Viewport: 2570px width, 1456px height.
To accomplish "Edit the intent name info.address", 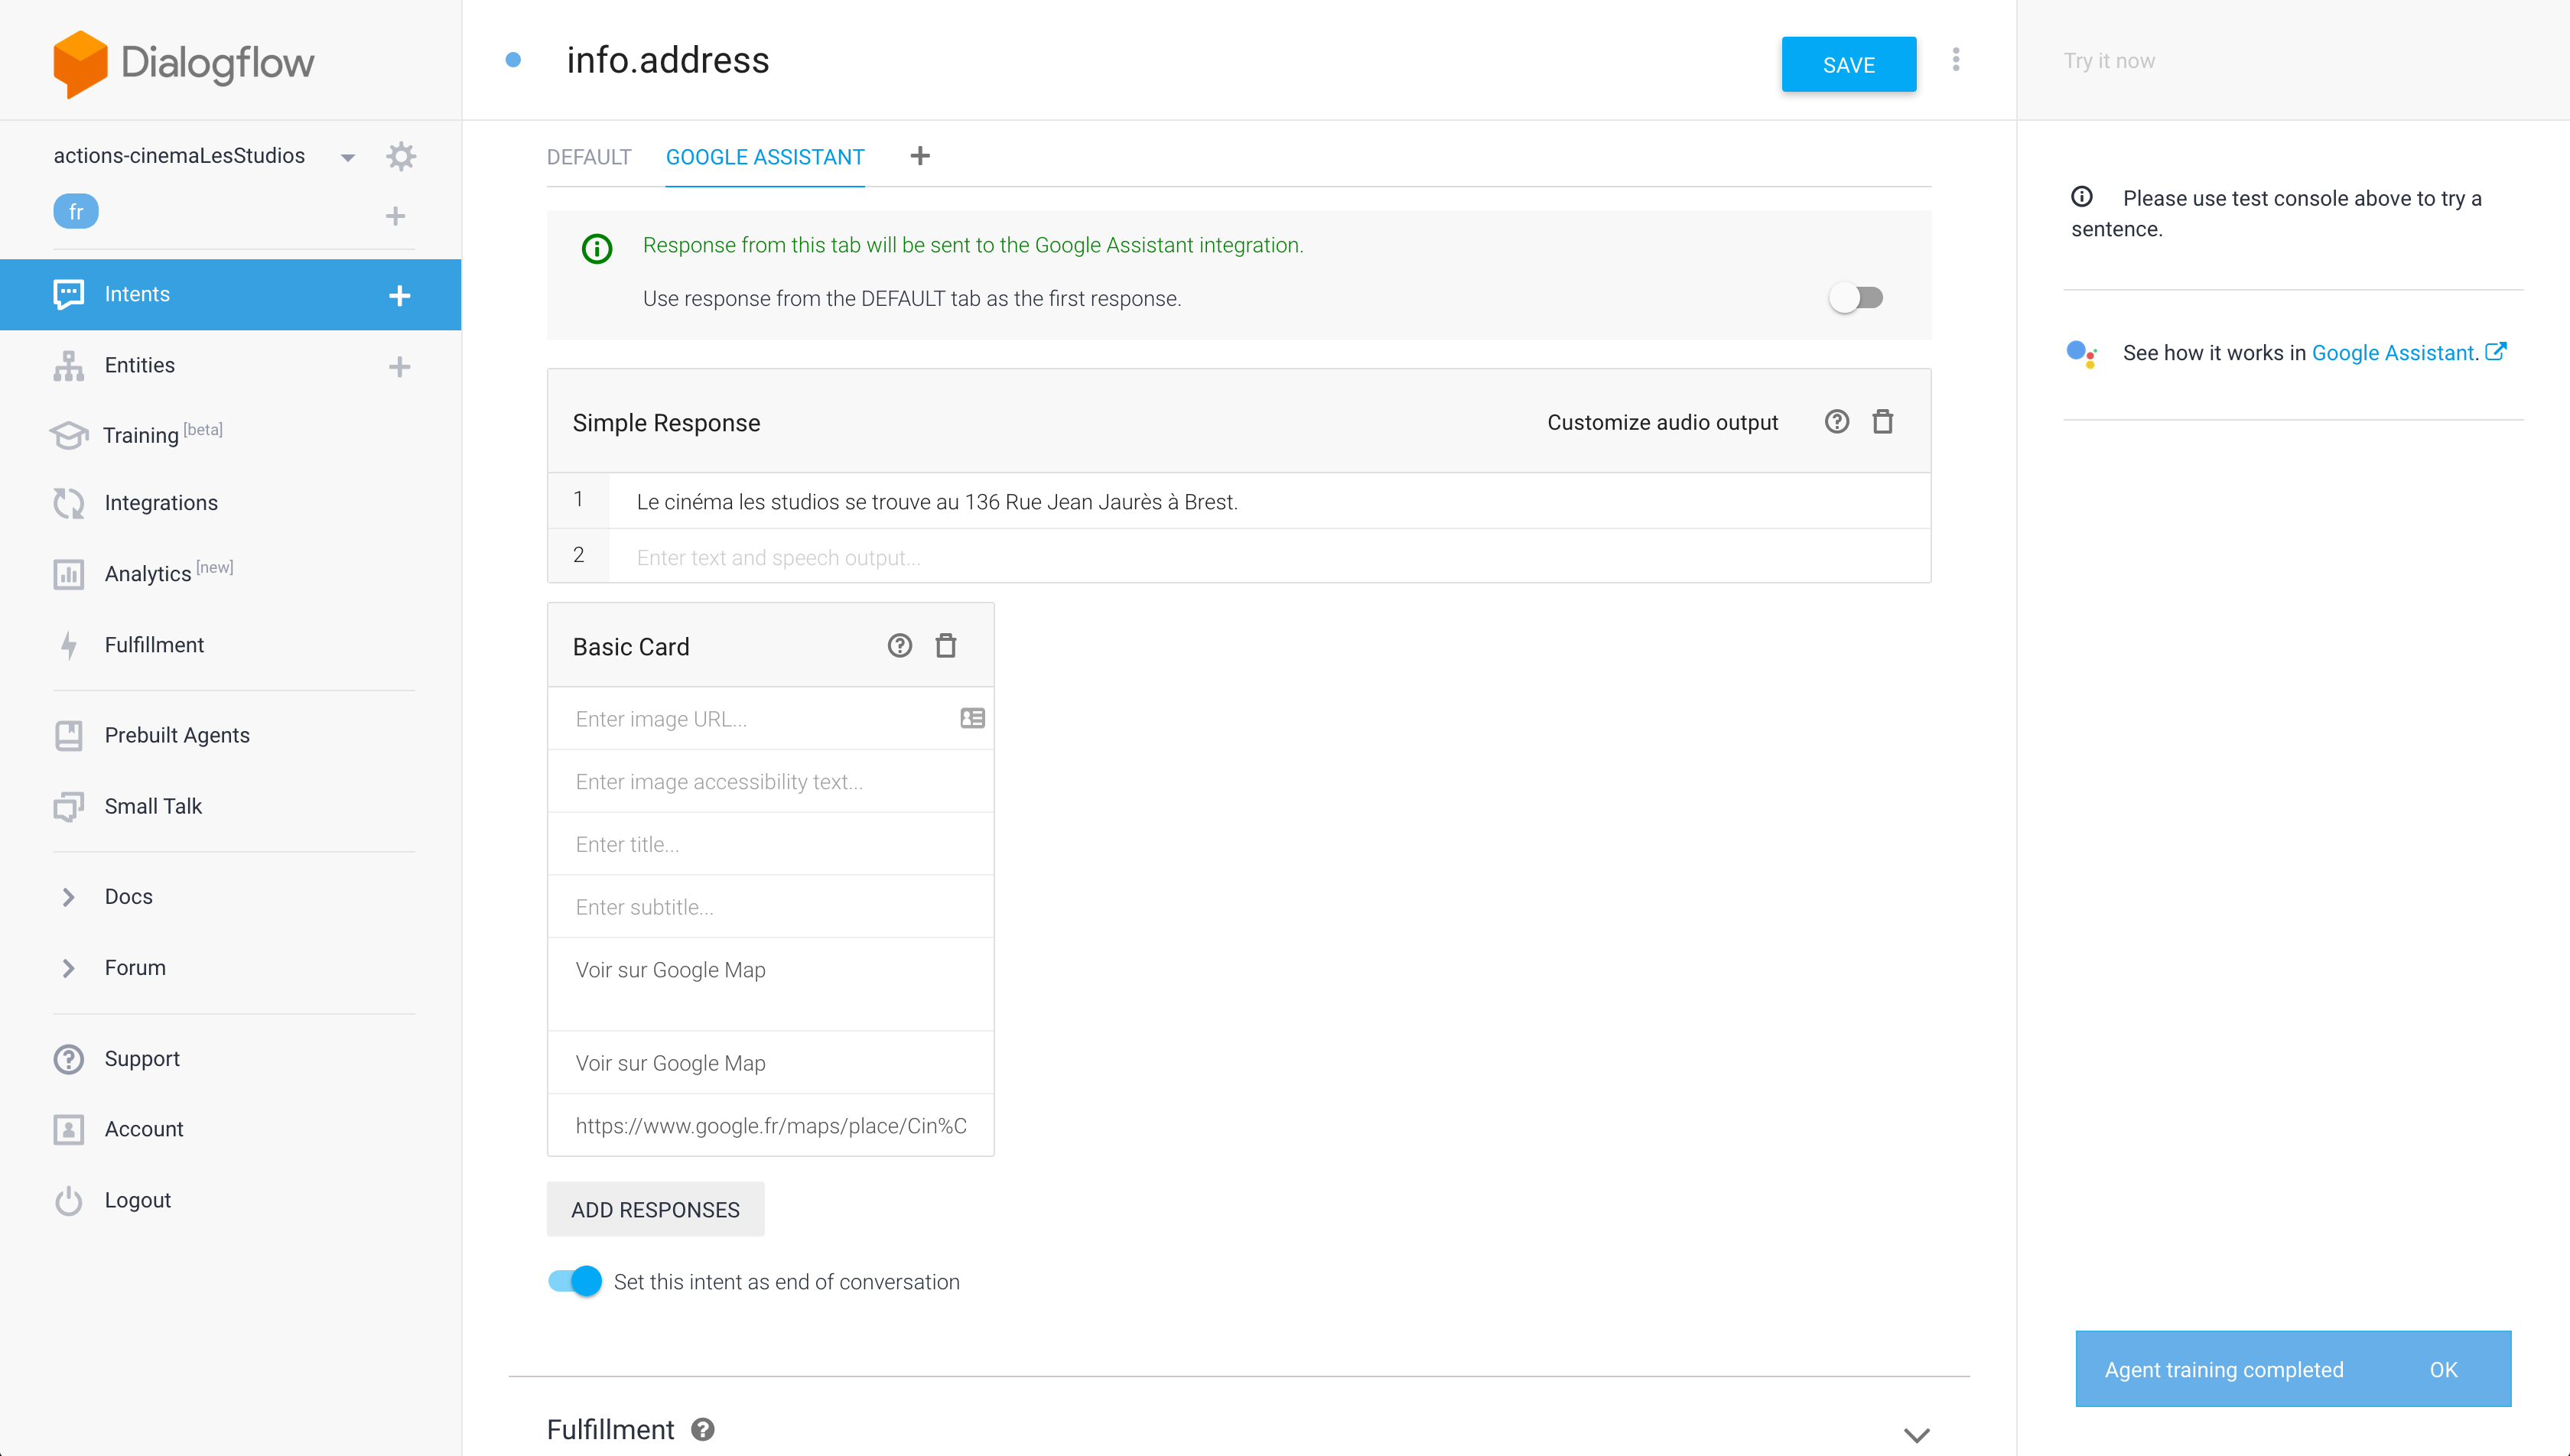I will point(668,60).
